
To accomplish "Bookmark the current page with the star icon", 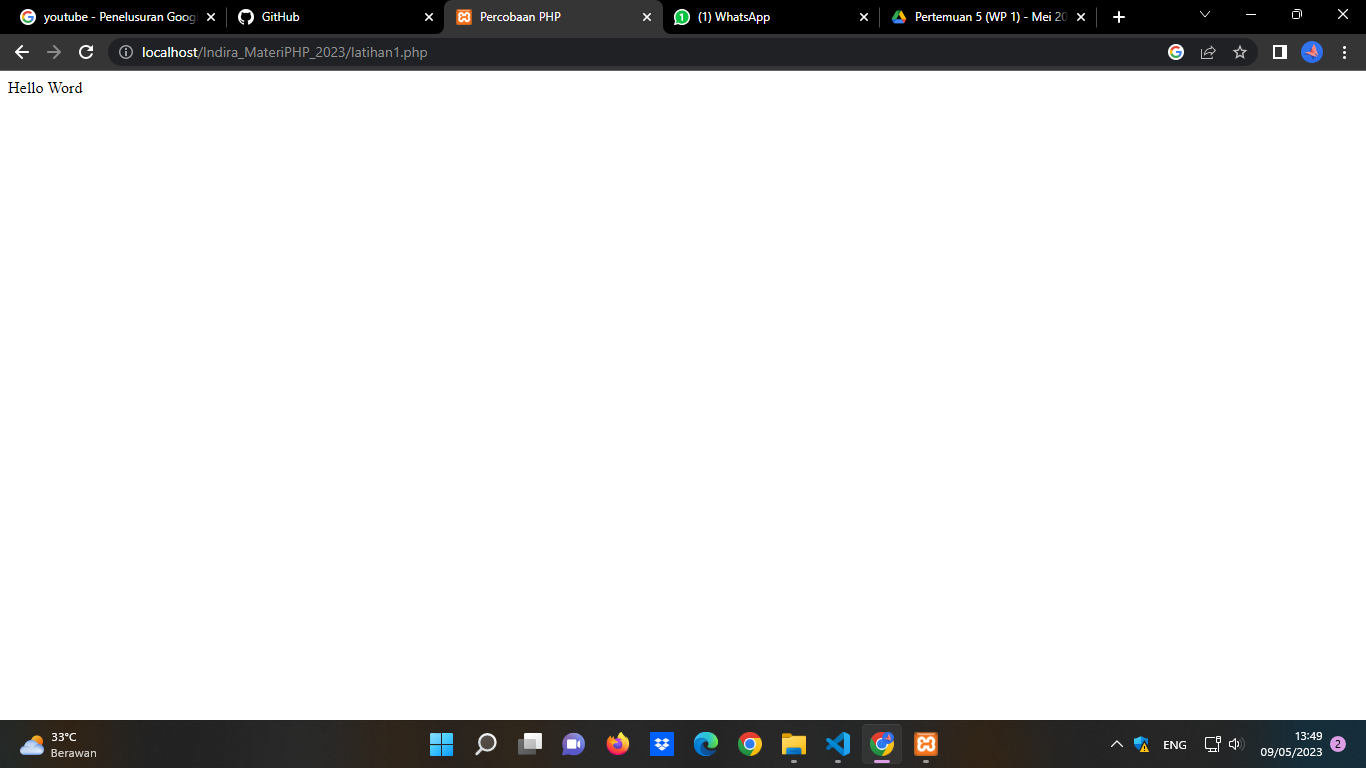I will pyautogui.click(x=1240, y=52).
